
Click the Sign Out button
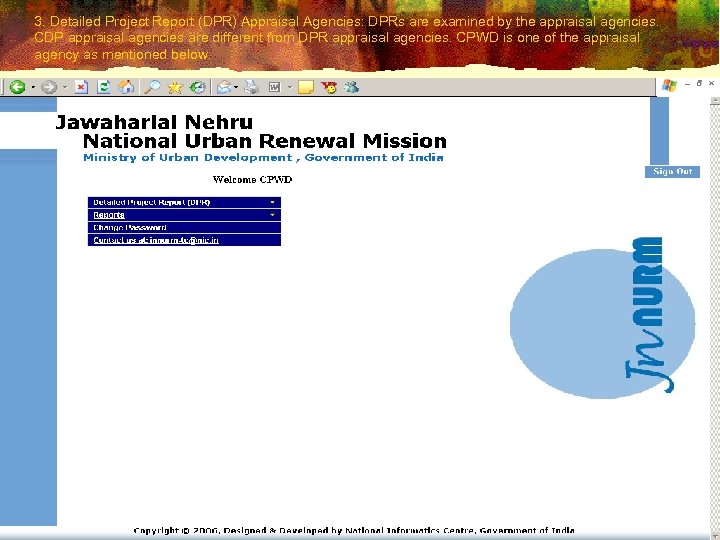pyautogui.click(x=672, y=171)
